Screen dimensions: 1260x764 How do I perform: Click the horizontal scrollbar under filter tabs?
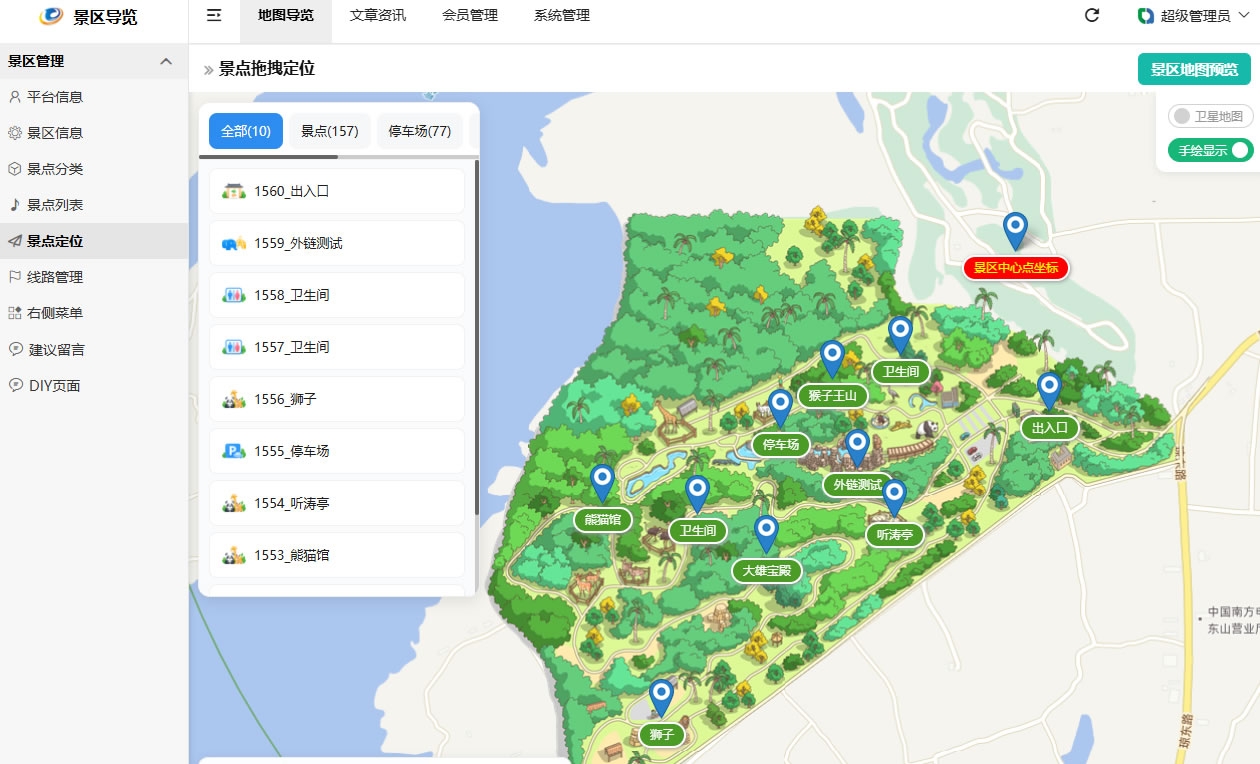click(x=268, y=157)
